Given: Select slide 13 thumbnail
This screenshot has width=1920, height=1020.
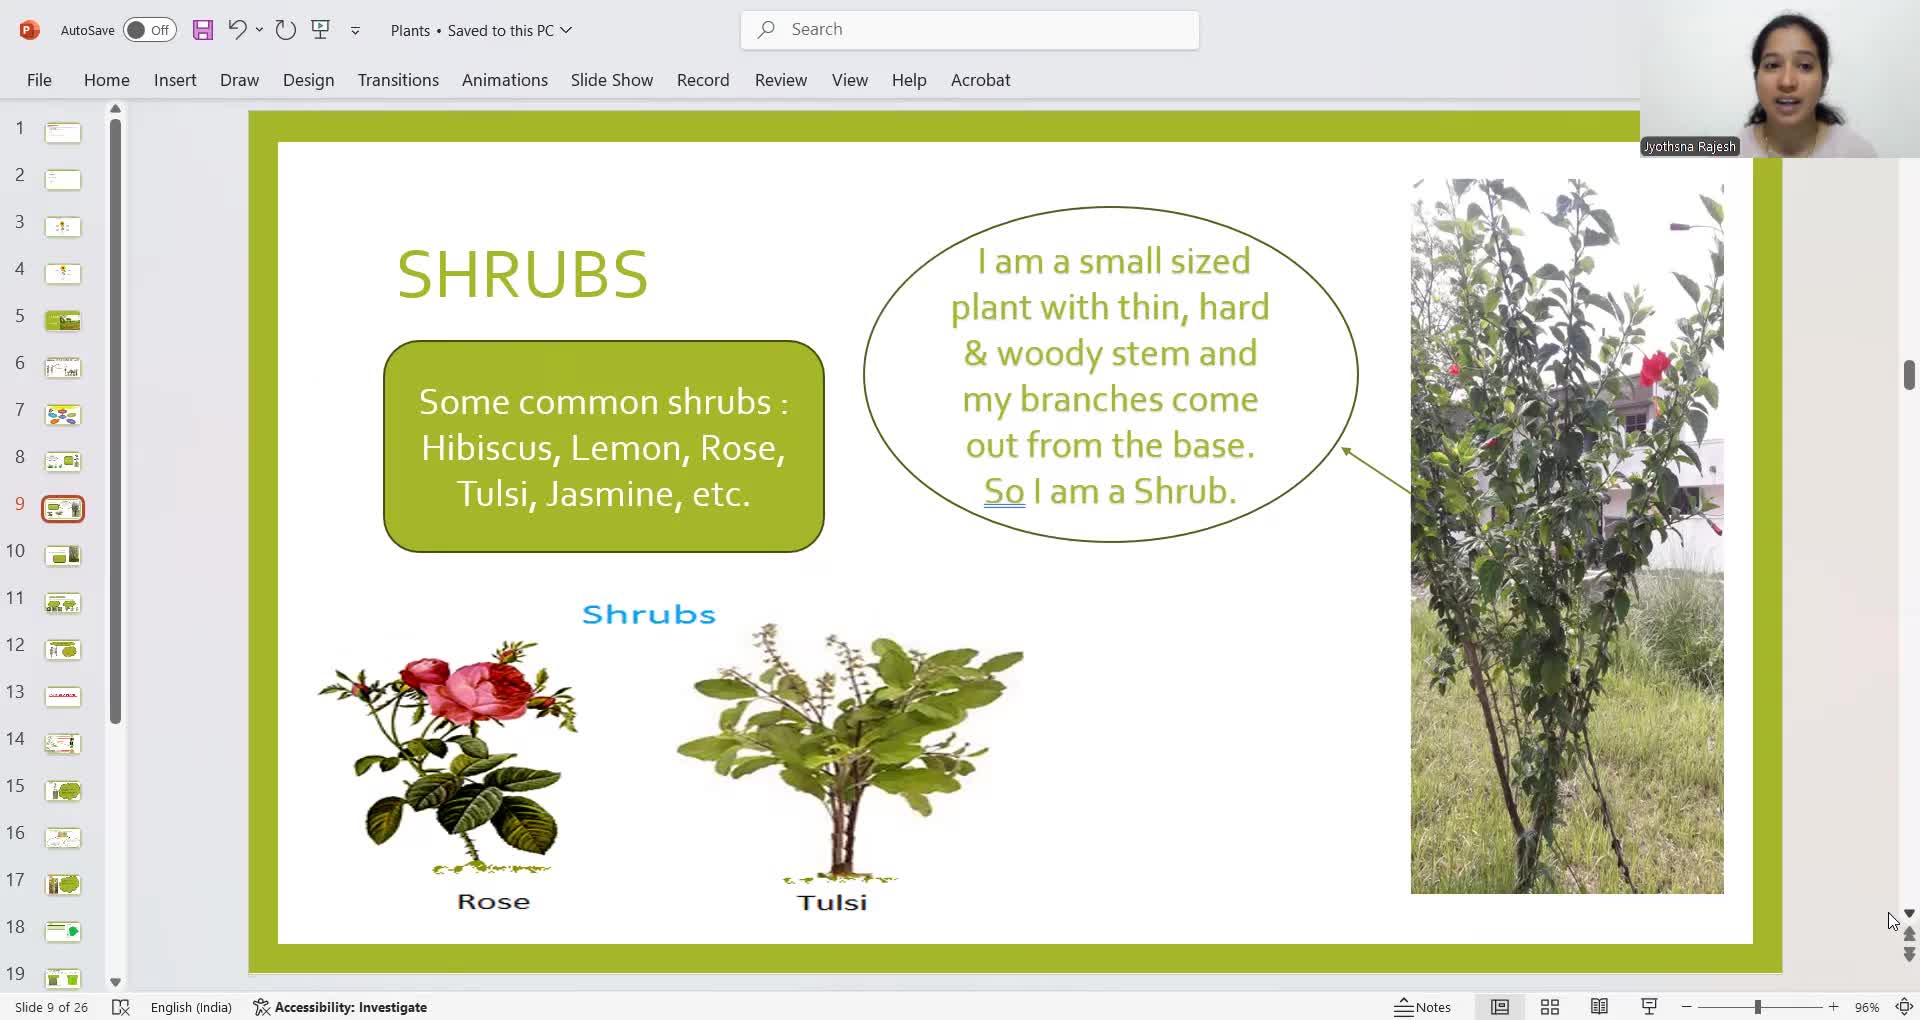Looking at the screenshot, I should tap(63, 696).
